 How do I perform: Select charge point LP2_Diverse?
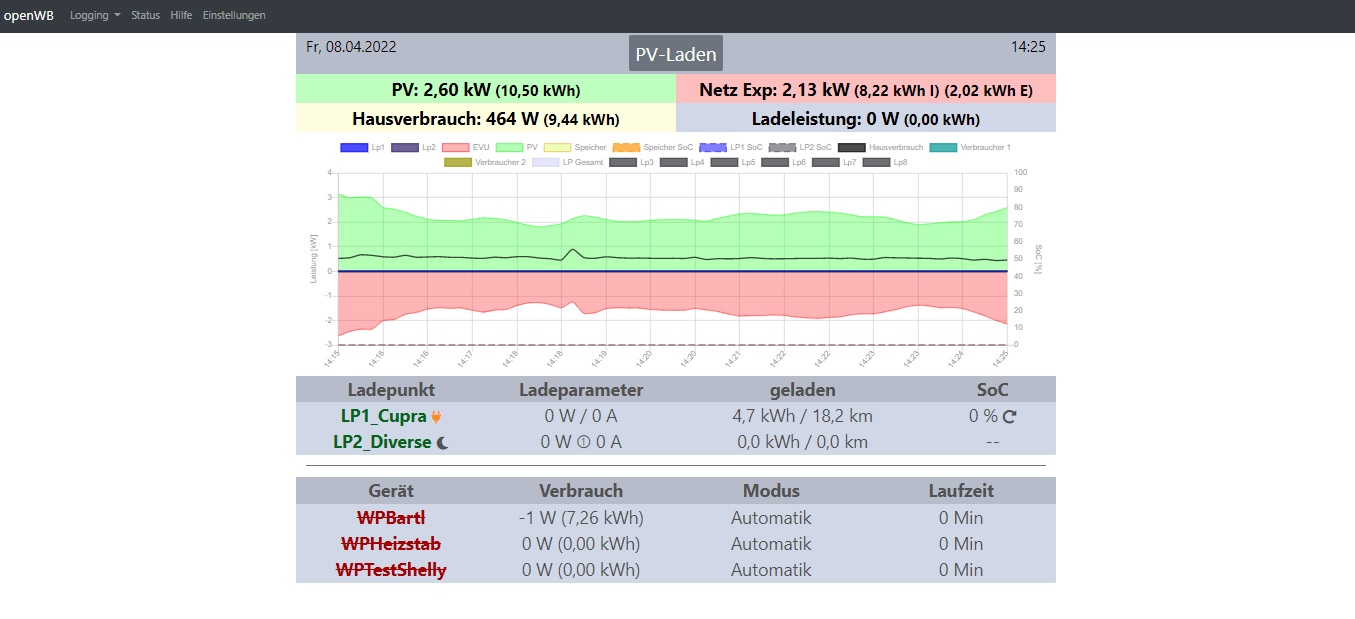(382, 442)
